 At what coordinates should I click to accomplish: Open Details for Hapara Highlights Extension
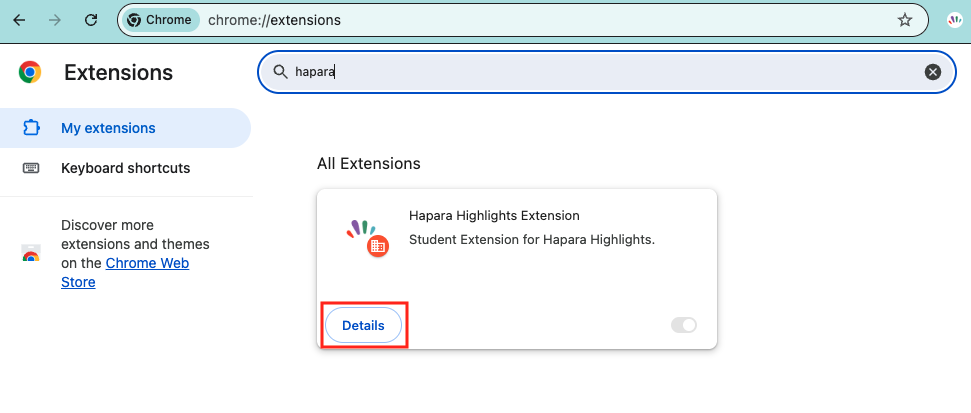point(364,325)
